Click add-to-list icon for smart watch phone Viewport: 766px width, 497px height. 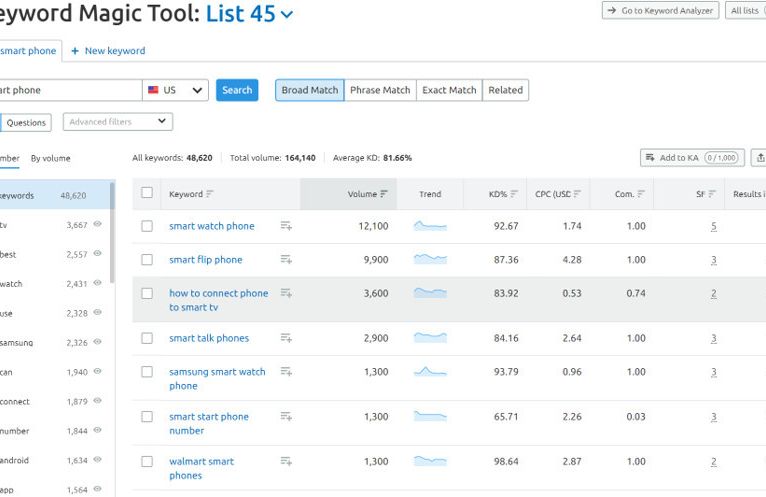coord(286,226)
